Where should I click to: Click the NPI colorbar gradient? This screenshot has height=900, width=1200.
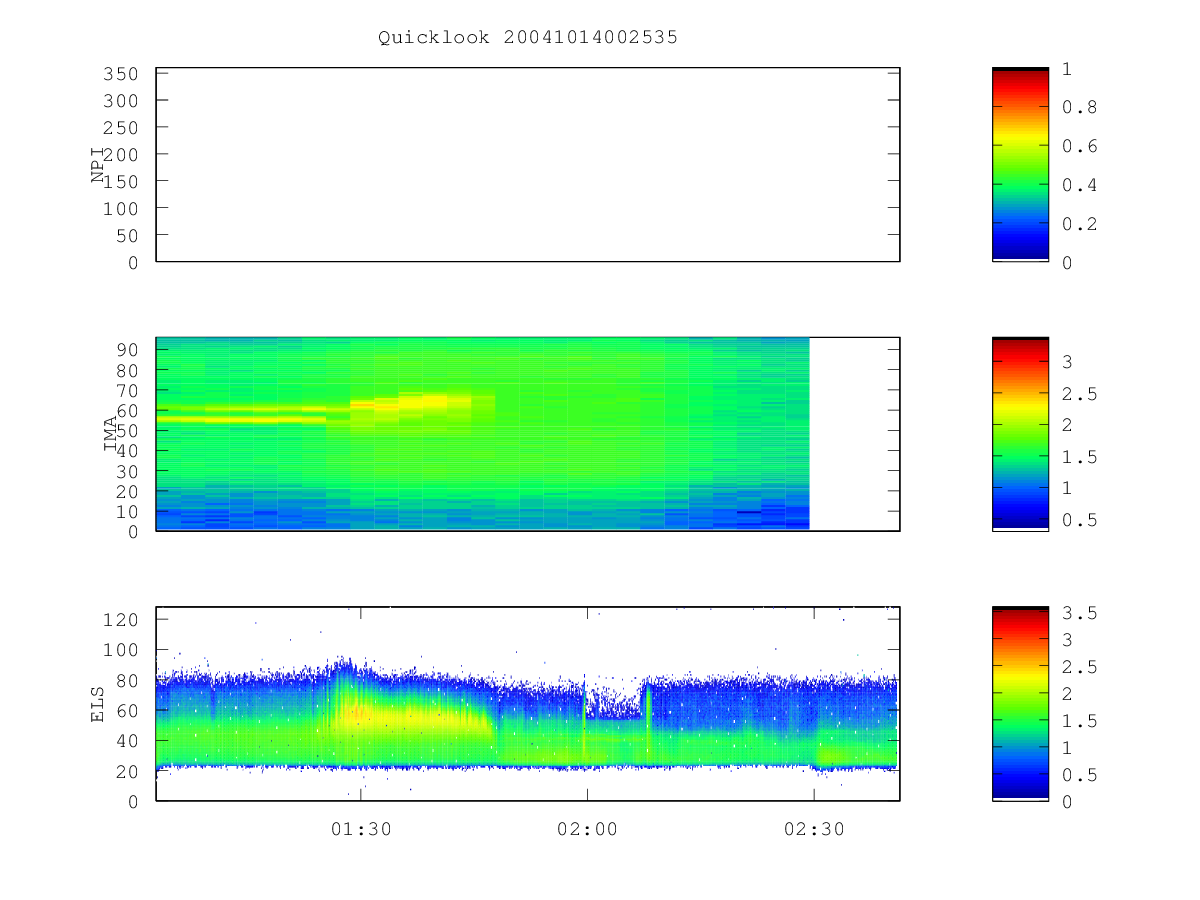(1020, 165)
